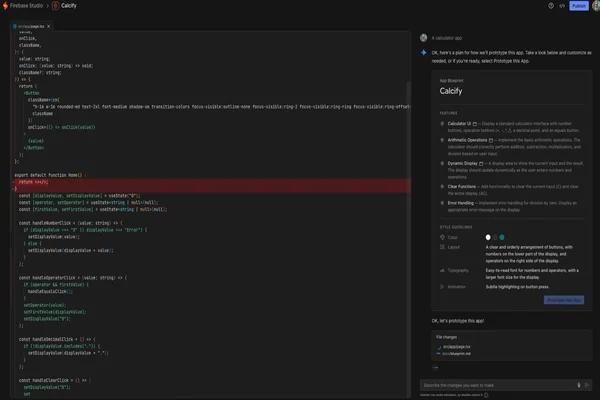Screen dimensions: 600x400
Task: Click the help icon left of the code icon
Action: click(x=551, y=6)
